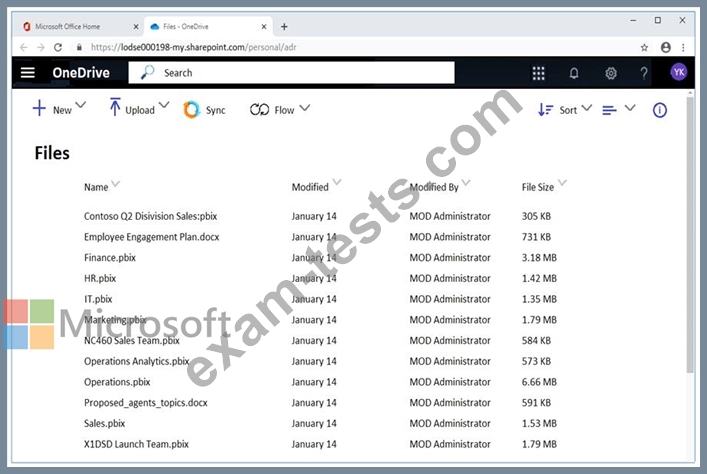Click in the Search box
Image resolution: width=707 pixels, height=474 pixels.
coord(291,73)
